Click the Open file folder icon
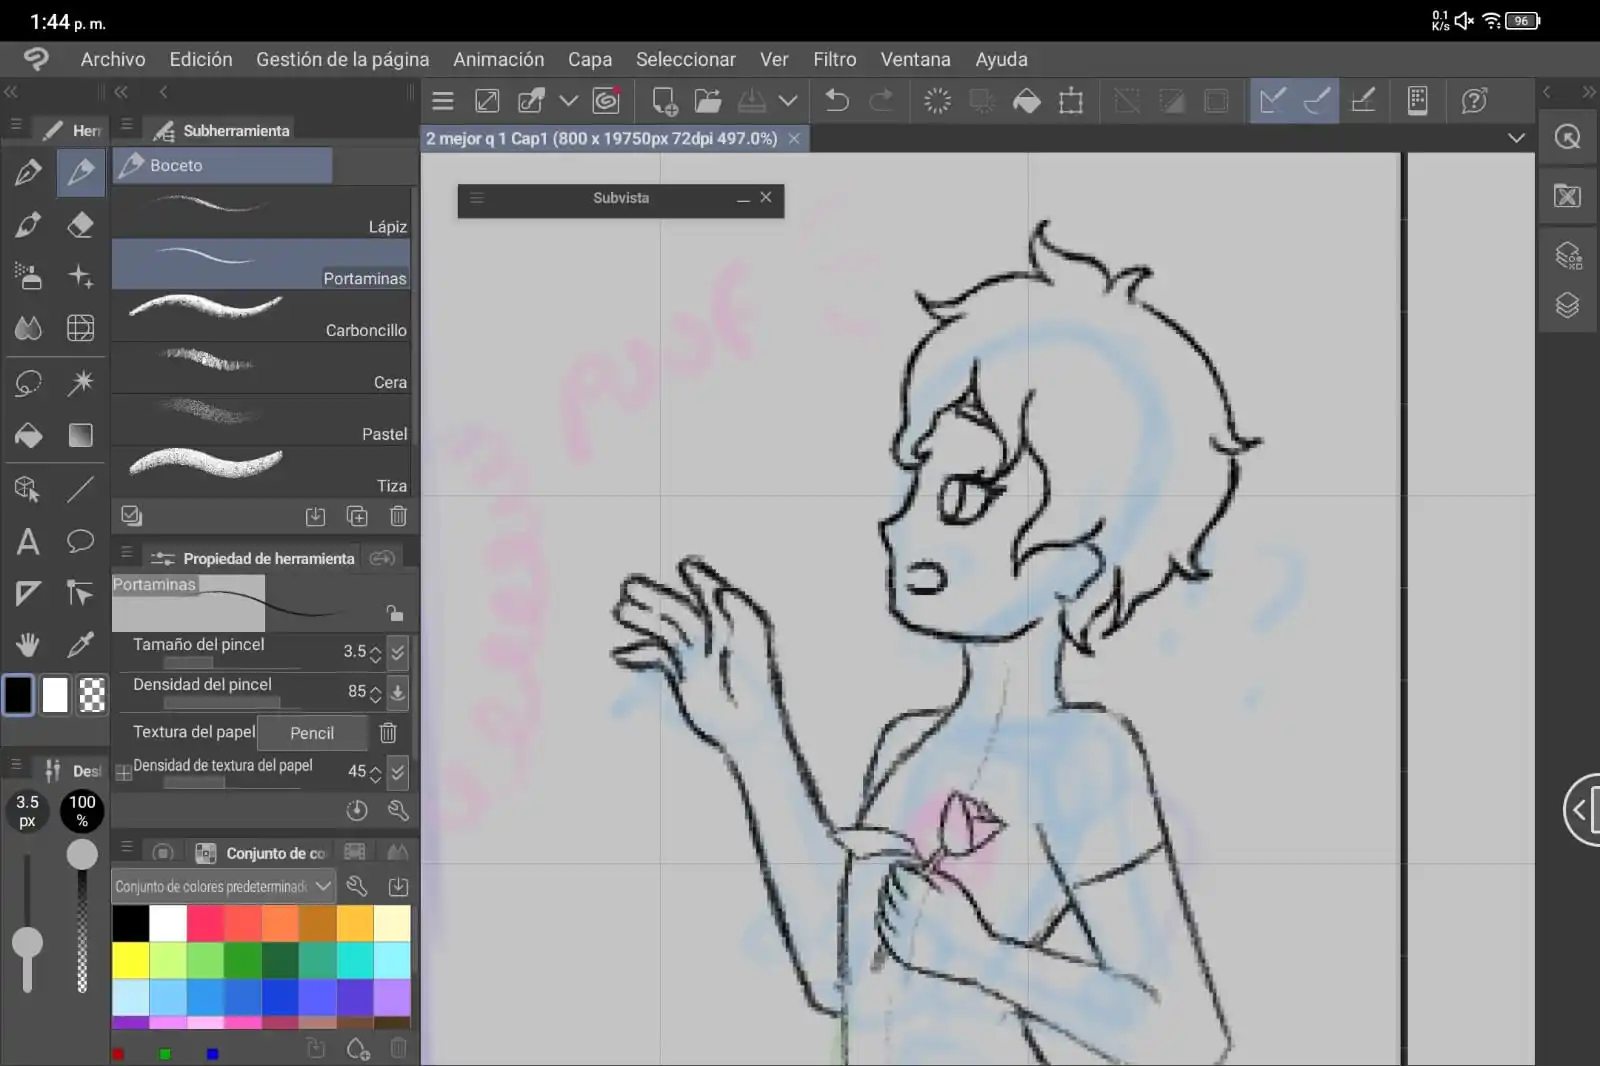This screenshot has height=1066, width=1600. click(x=708, y=101)
